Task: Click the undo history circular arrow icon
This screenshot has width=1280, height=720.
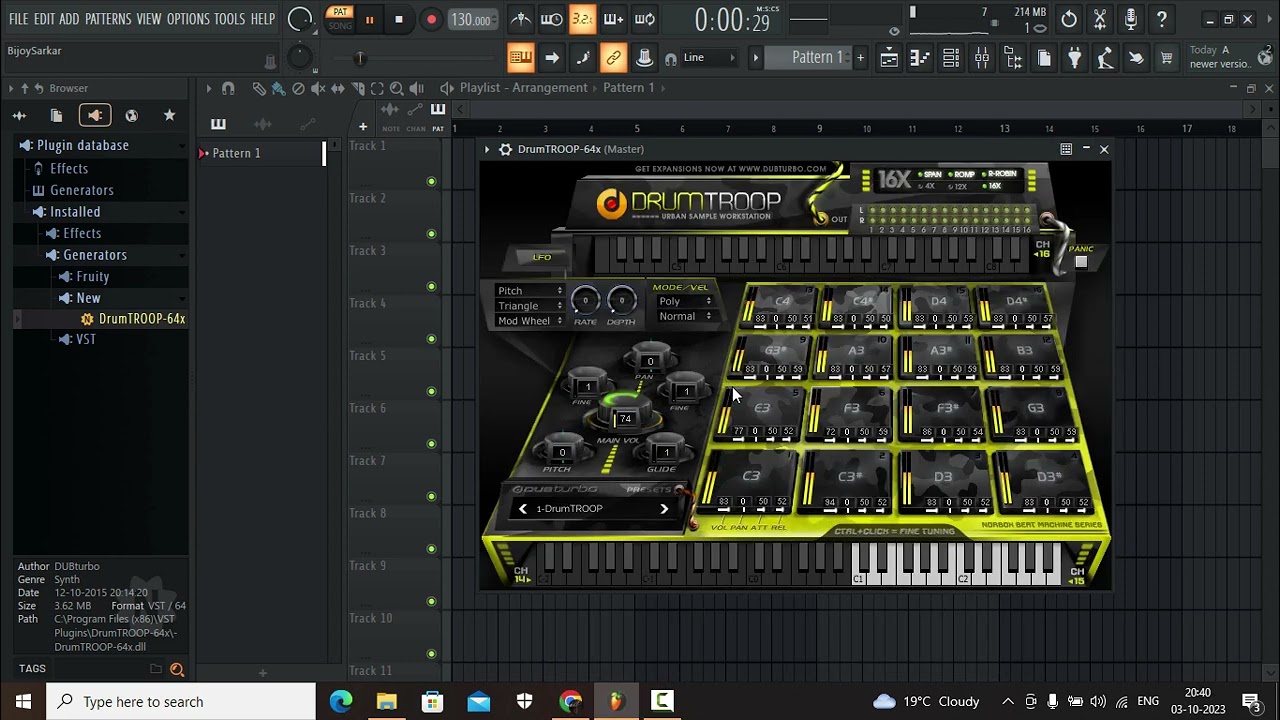Action: (x=1069, y=19)
